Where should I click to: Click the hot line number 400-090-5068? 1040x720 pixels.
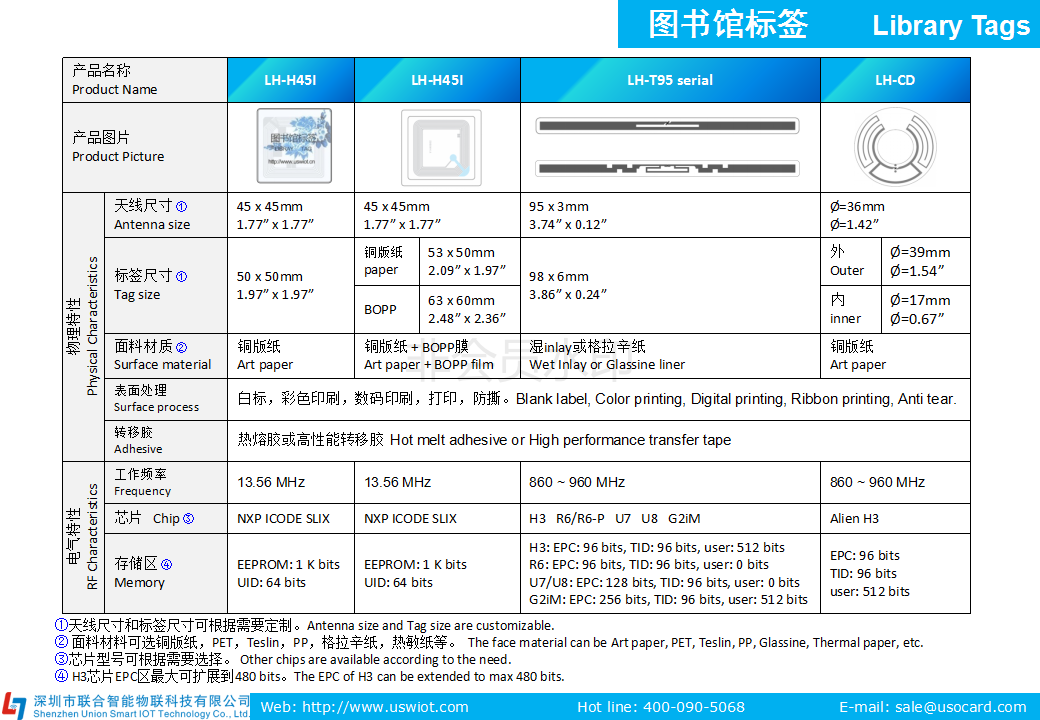(694, 707)
